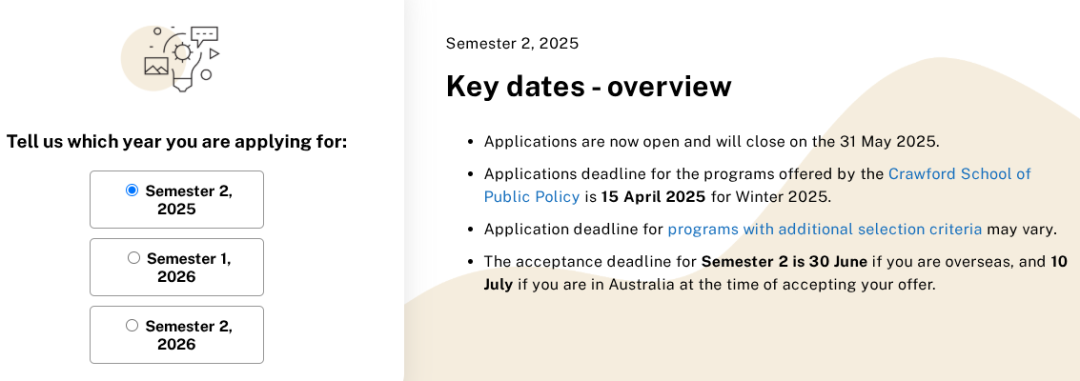Click the Key dates - overview heading
This screenshot has width=1080, height=381.
pyautogui.click(x=589, y=87)
